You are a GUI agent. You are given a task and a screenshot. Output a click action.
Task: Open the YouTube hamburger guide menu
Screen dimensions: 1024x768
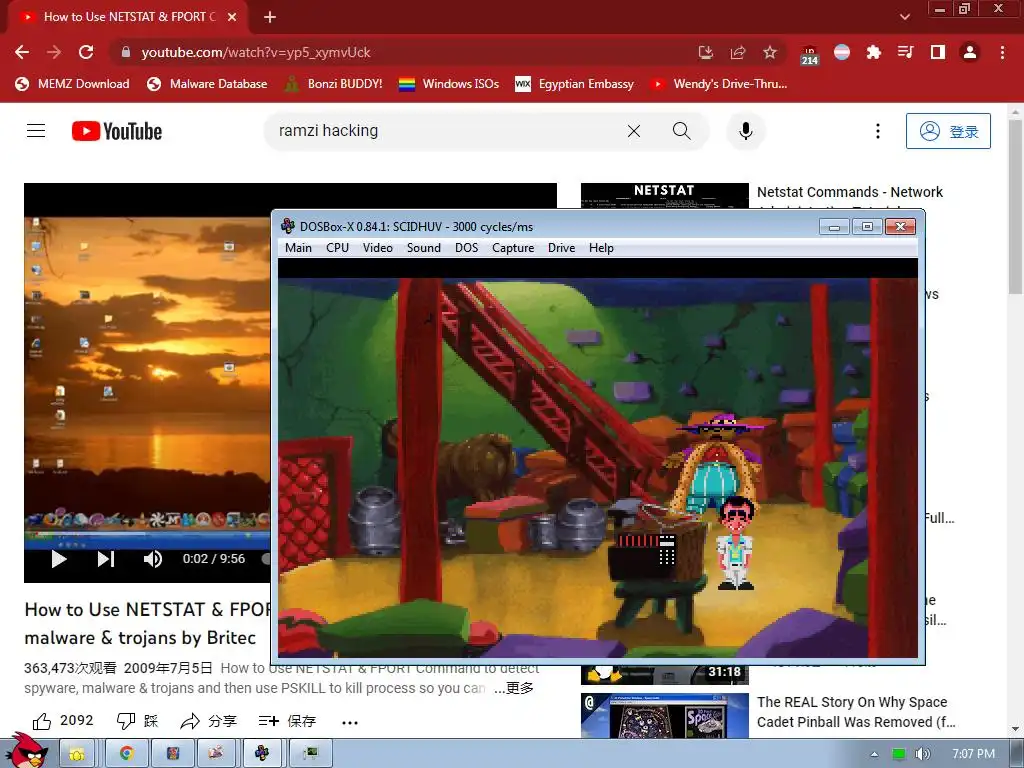(x=36, y=131)
